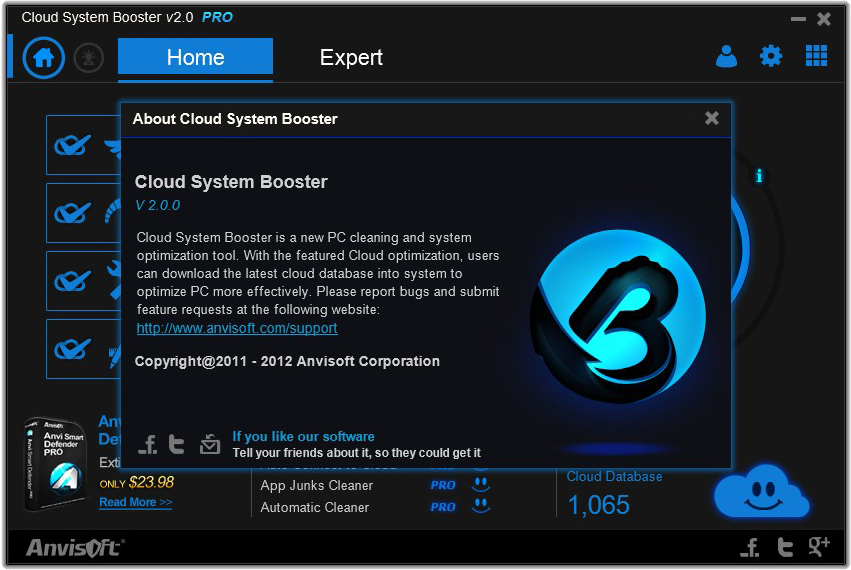This screenshot has width=851, height=570.
Task: Click the PRO badge in title bar
Action: [x=217, y=17]
